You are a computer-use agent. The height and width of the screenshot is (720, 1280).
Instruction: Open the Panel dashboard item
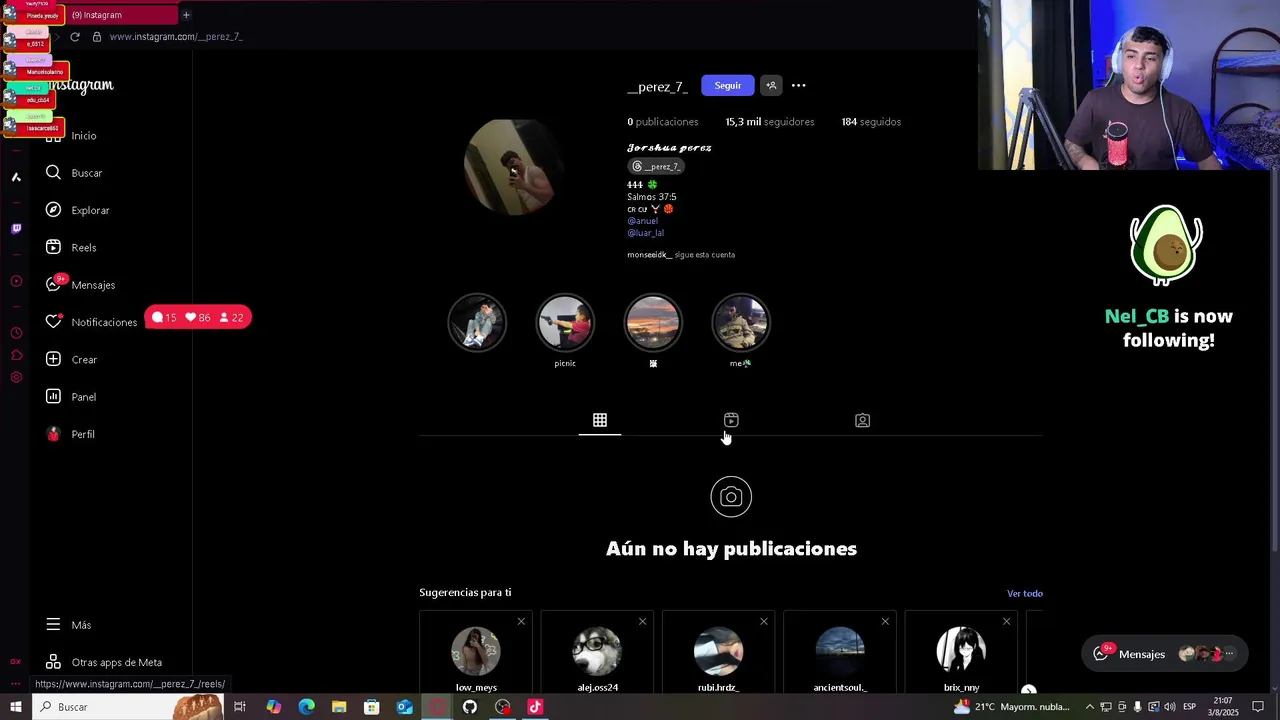pos(71,397)
